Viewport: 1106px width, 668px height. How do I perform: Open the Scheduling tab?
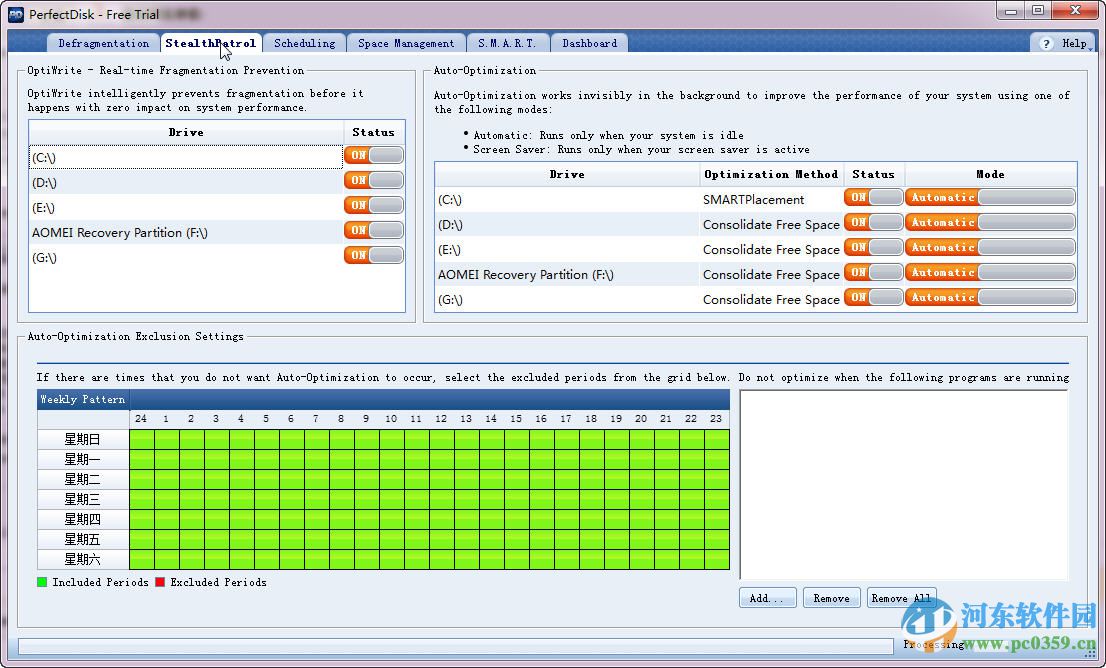point(304,43)
